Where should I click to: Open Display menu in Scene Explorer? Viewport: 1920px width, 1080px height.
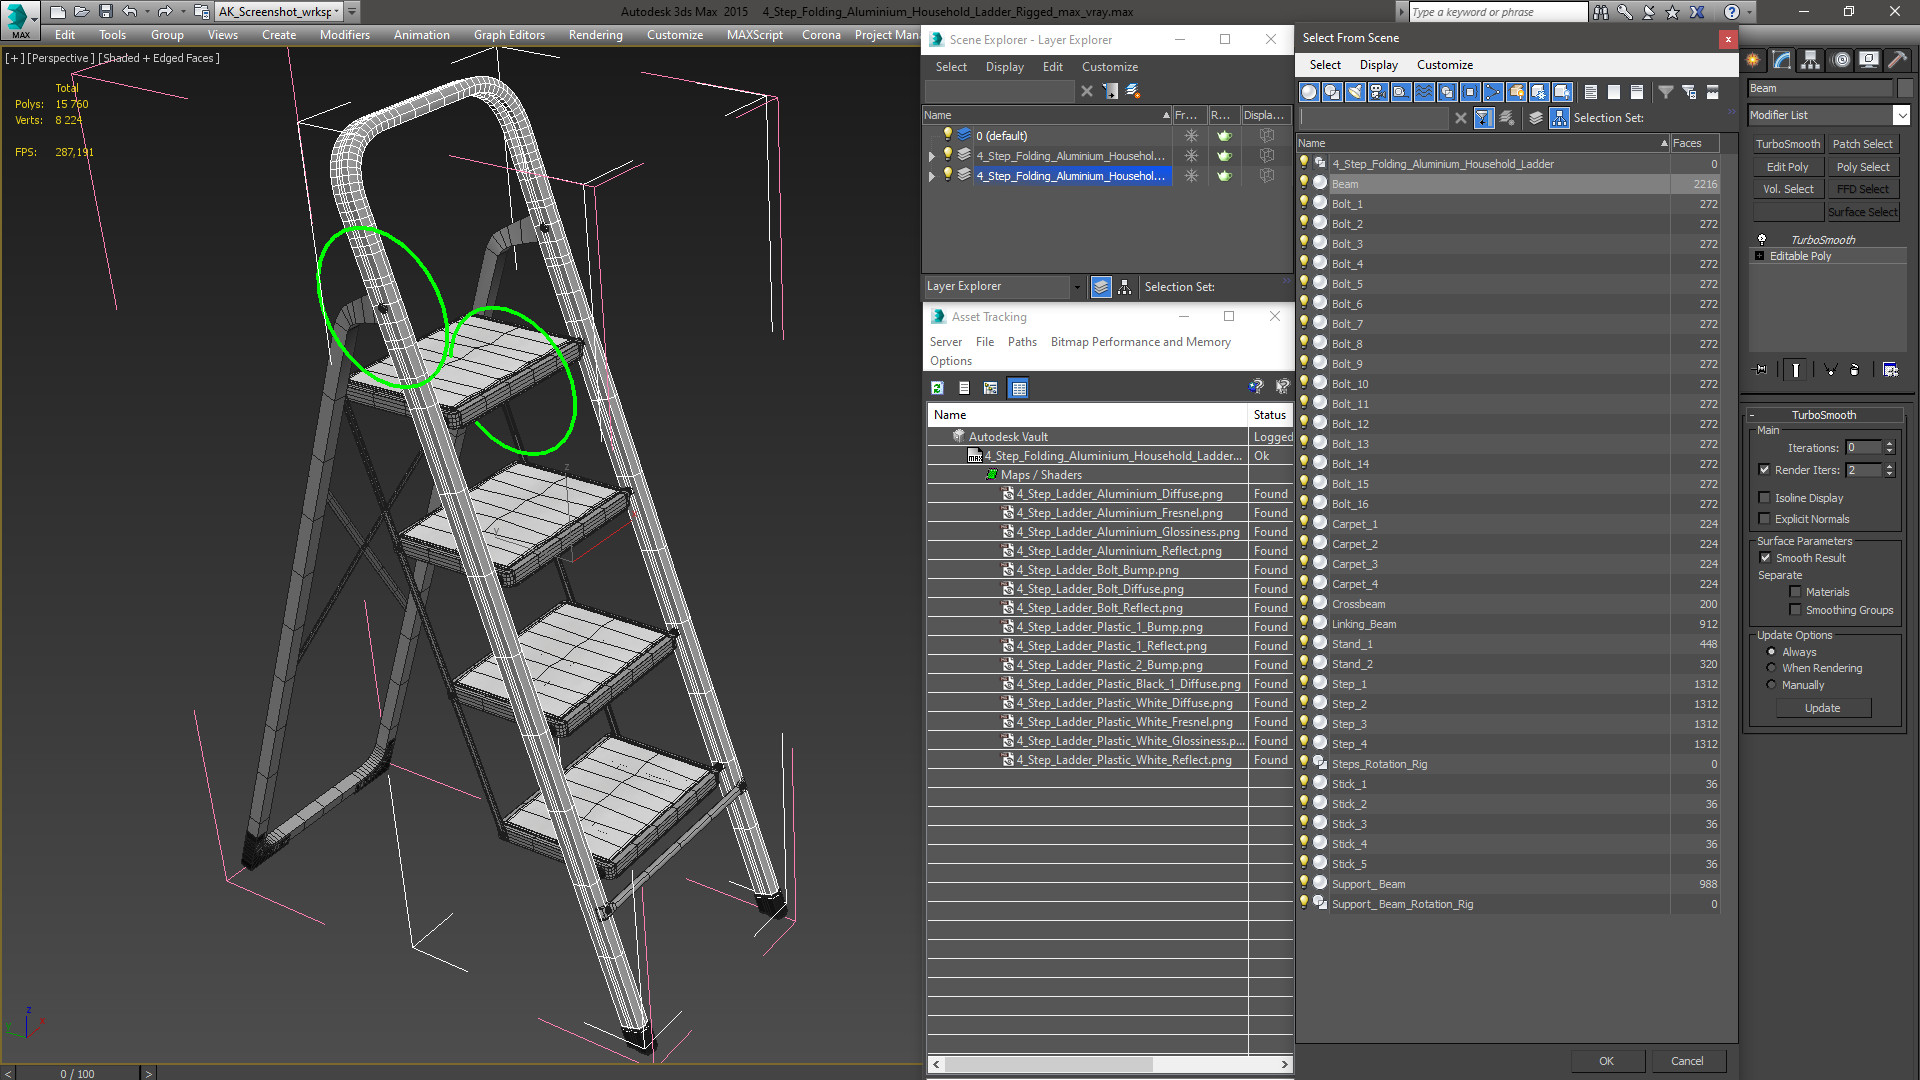tap(1004, 67)
